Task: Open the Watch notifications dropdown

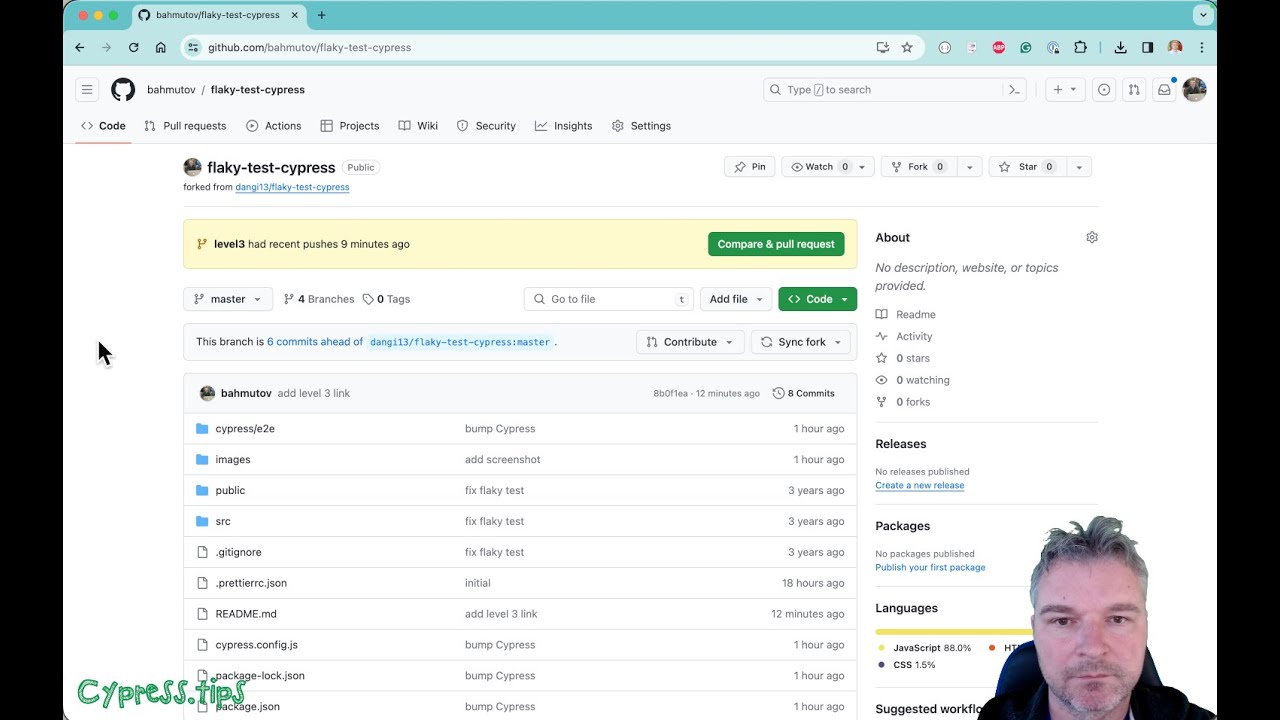Action: [828, 167]
